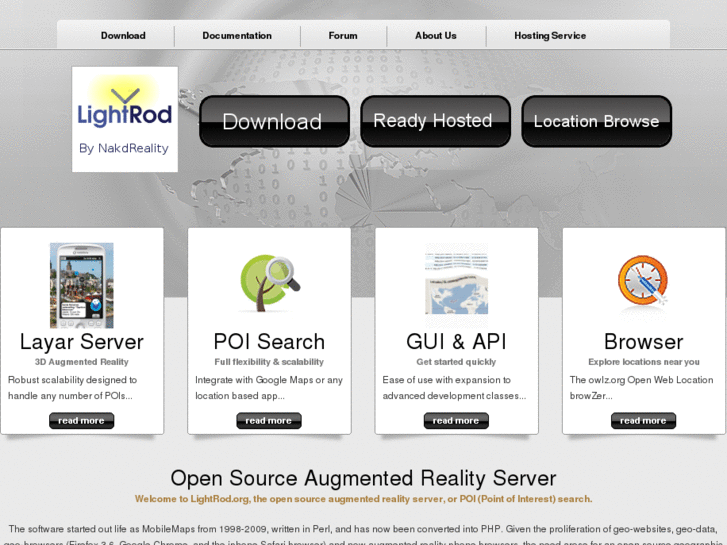Image resolution: width=727 pixels, height=545 pixels.
Task: Click read more under POI Search
Action: [x=269, y=421]
